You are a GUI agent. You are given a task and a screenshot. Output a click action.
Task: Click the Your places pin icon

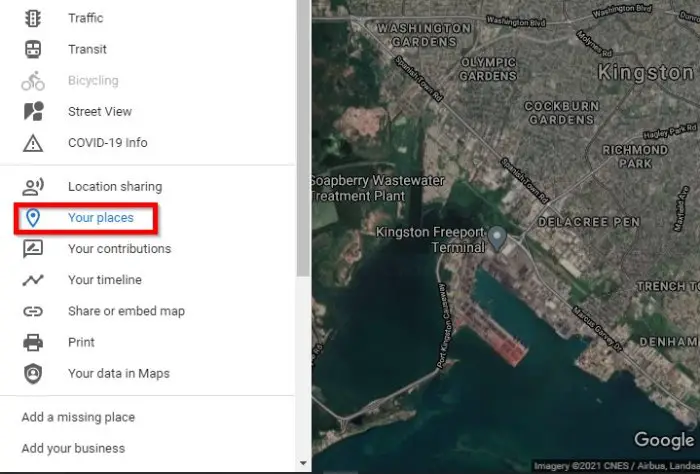[x=33, y=218]
